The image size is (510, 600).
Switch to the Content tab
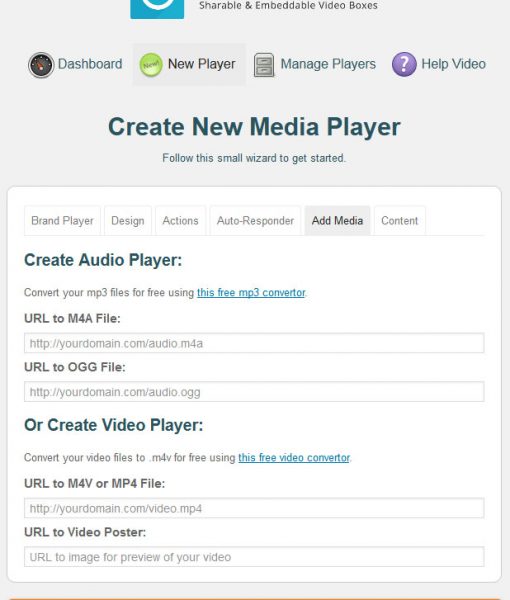(x=399, y=221)
